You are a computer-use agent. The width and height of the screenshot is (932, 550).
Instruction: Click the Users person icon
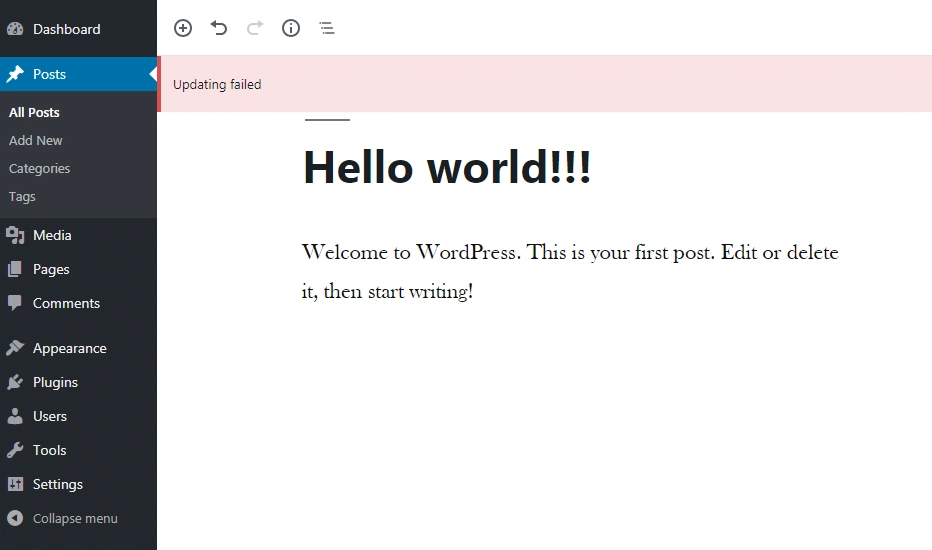(x=15, y=416)
